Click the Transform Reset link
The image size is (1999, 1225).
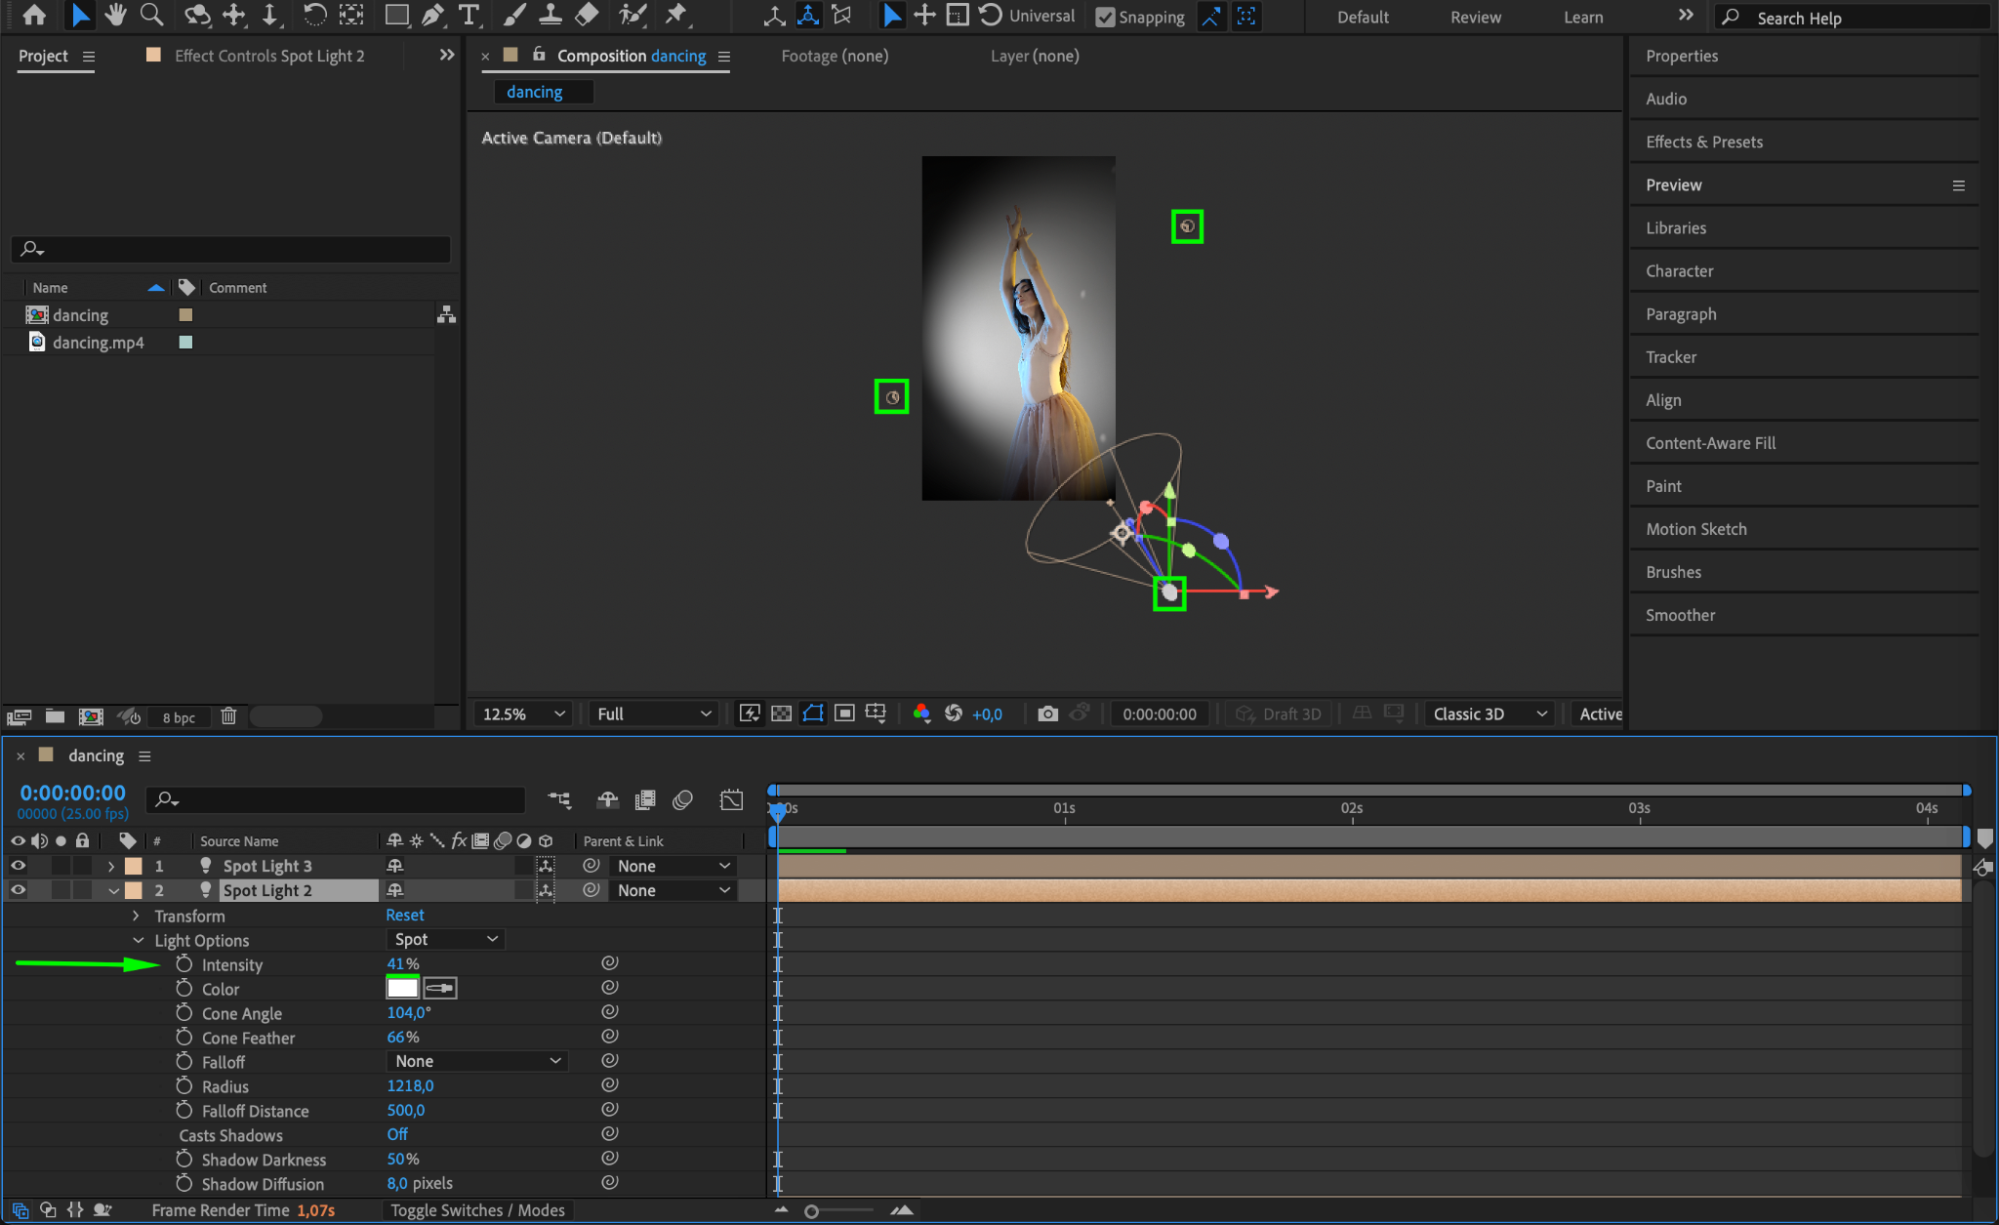point(405,915)
